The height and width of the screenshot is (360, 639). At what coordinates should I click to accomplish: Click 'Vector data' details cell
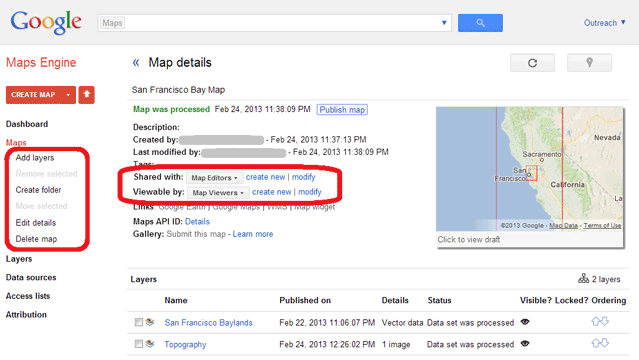(402, 322)
